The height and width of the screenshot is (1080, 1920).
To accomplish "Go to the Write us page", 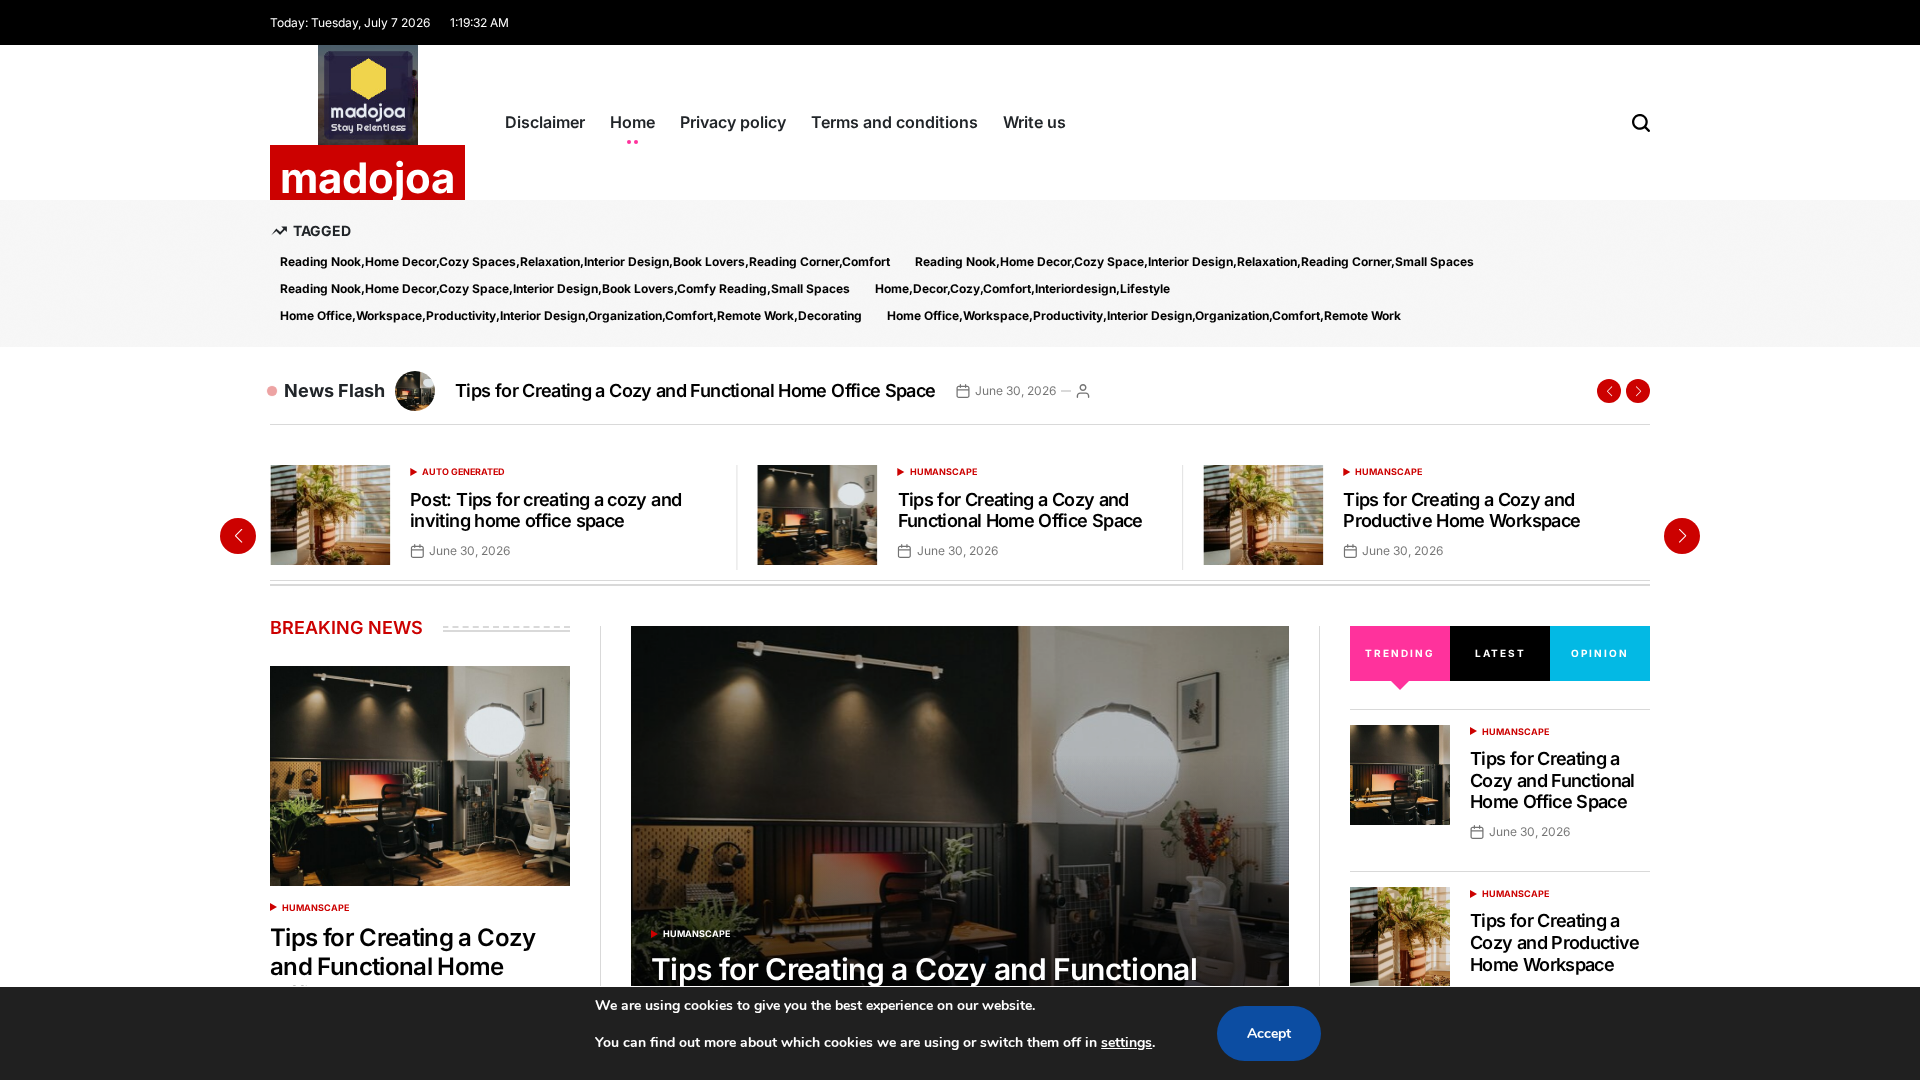I will (x=1034, y=122).
